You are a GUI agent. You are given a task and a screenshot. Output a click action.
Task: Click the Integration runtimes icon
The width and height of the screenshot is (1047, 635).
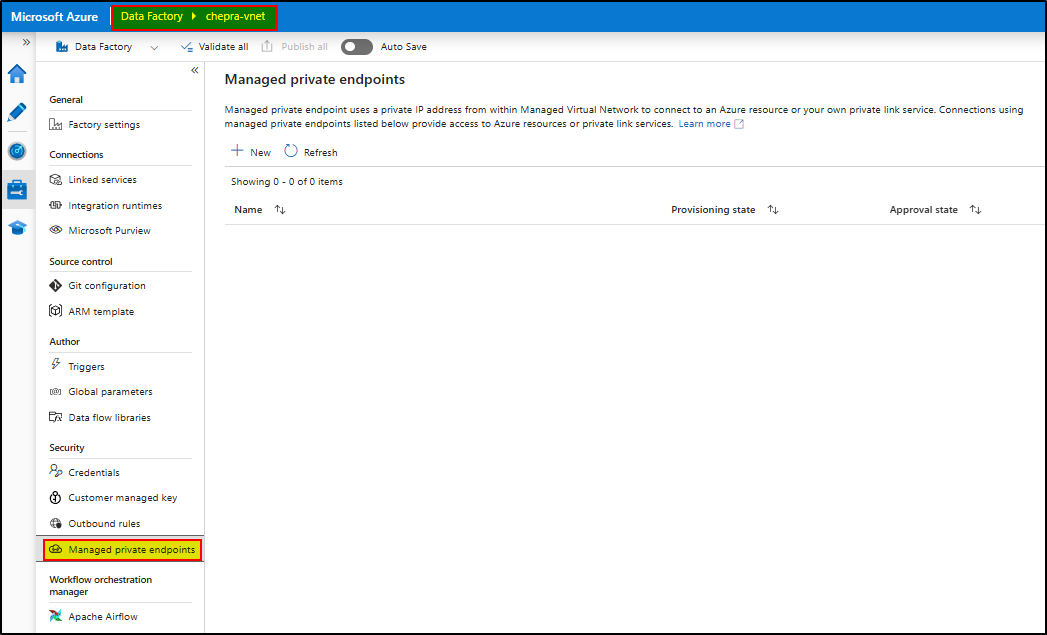tap(56, 205)
